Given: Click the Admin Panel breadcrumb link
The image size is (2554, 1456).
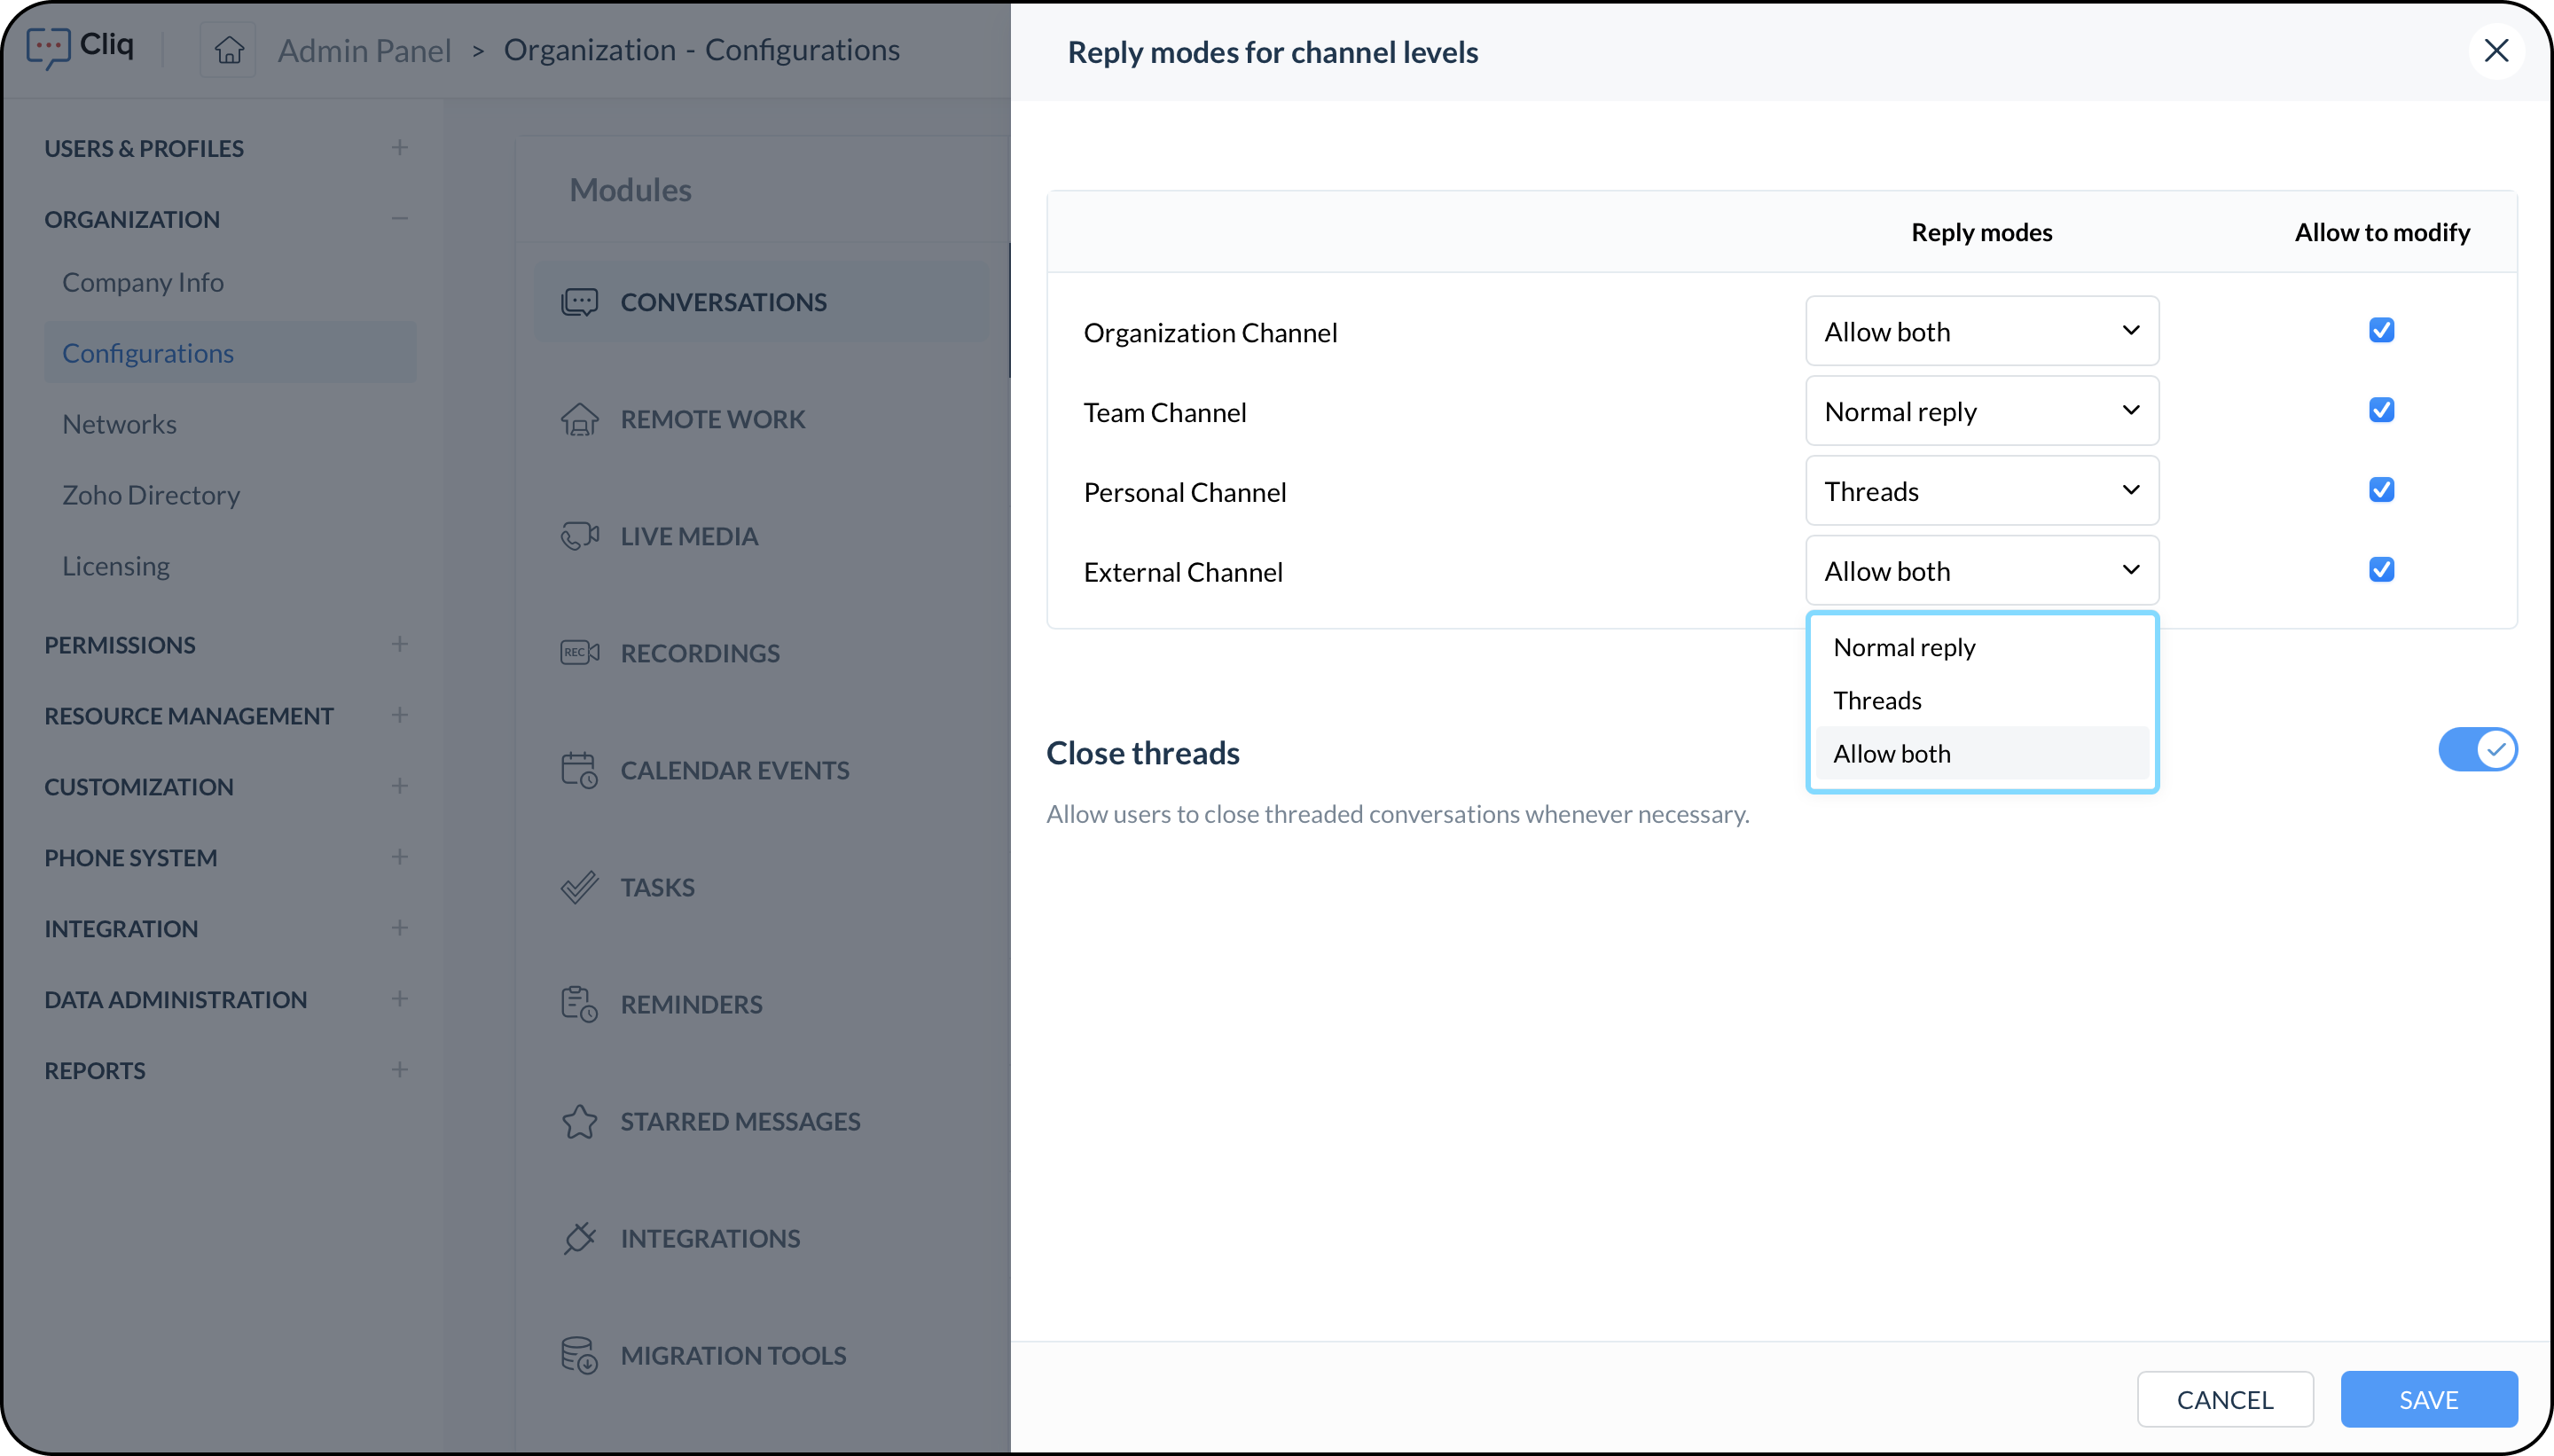Looking at the screenshot, I should (364, 50).
